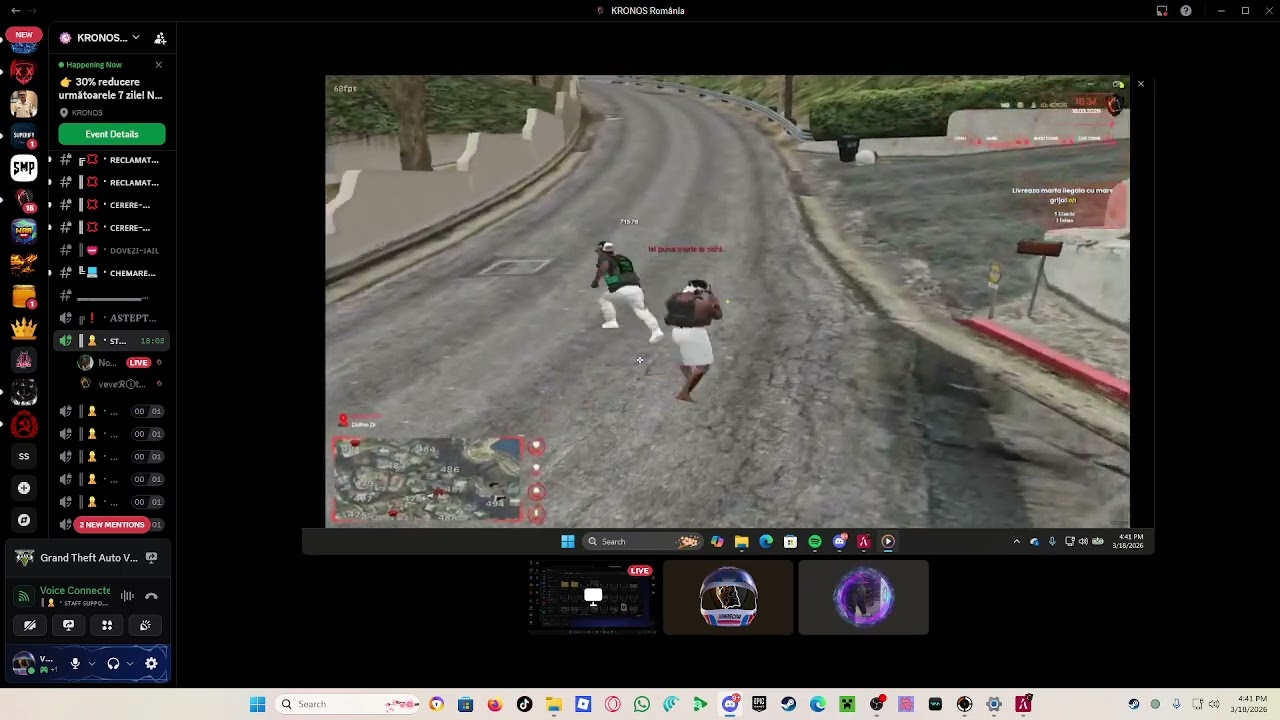This screenshot has width=1280, height=720.
Task: Open the Discord inbox icon in title bar
Action: point(1162,11)
